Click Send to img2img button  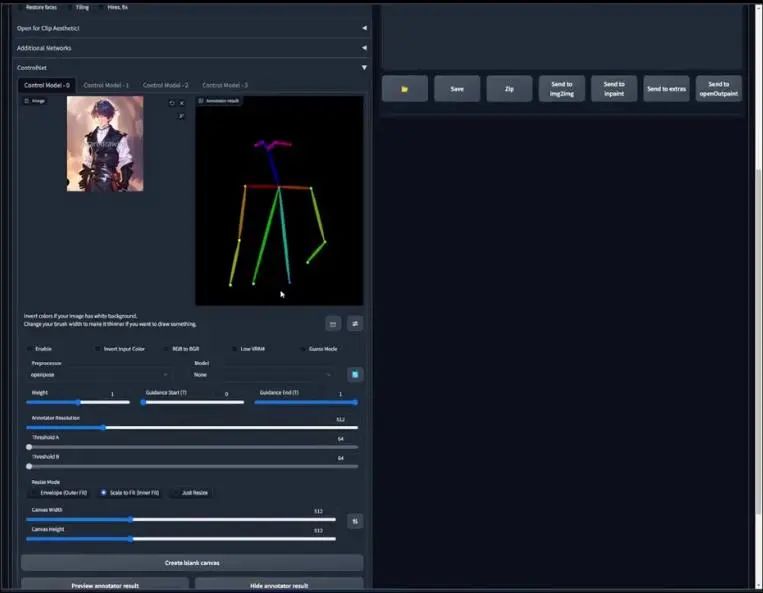562,89
